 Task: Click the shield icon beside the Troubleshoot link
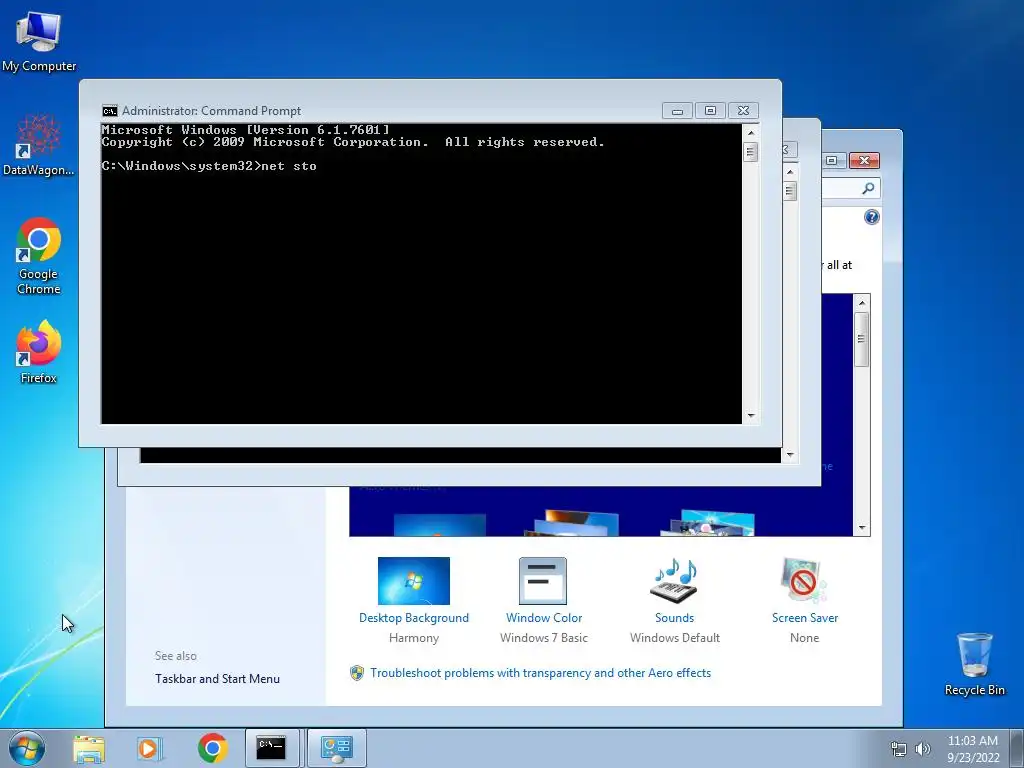pyautogui.click(x=357, y=673)
